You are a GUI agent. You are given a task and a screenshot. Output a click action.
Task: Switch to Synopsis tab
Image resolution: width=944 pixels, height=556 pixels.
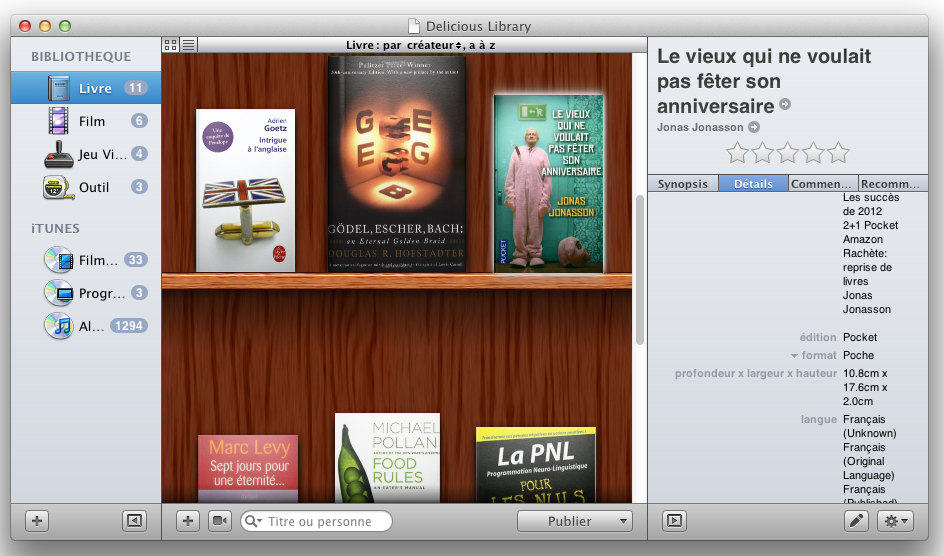click(x=683, y=184)
